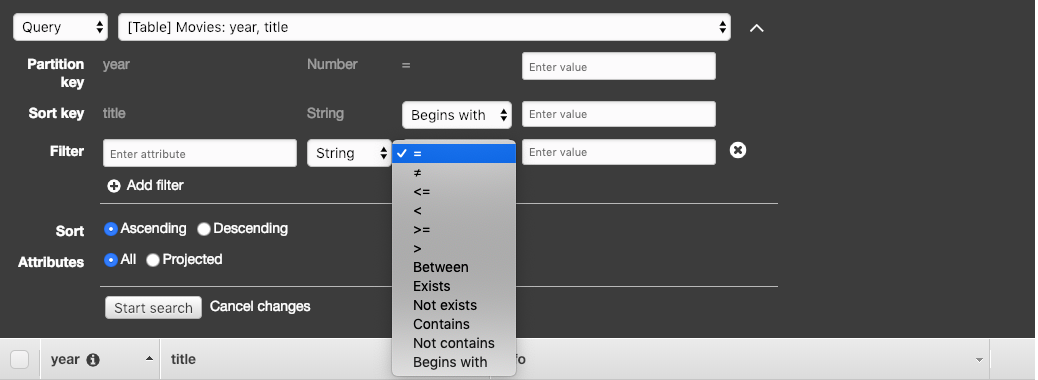This screenshot has width=1038, height=380.
Task: Focus the partition key value field
Action: (x=618, y=66)
